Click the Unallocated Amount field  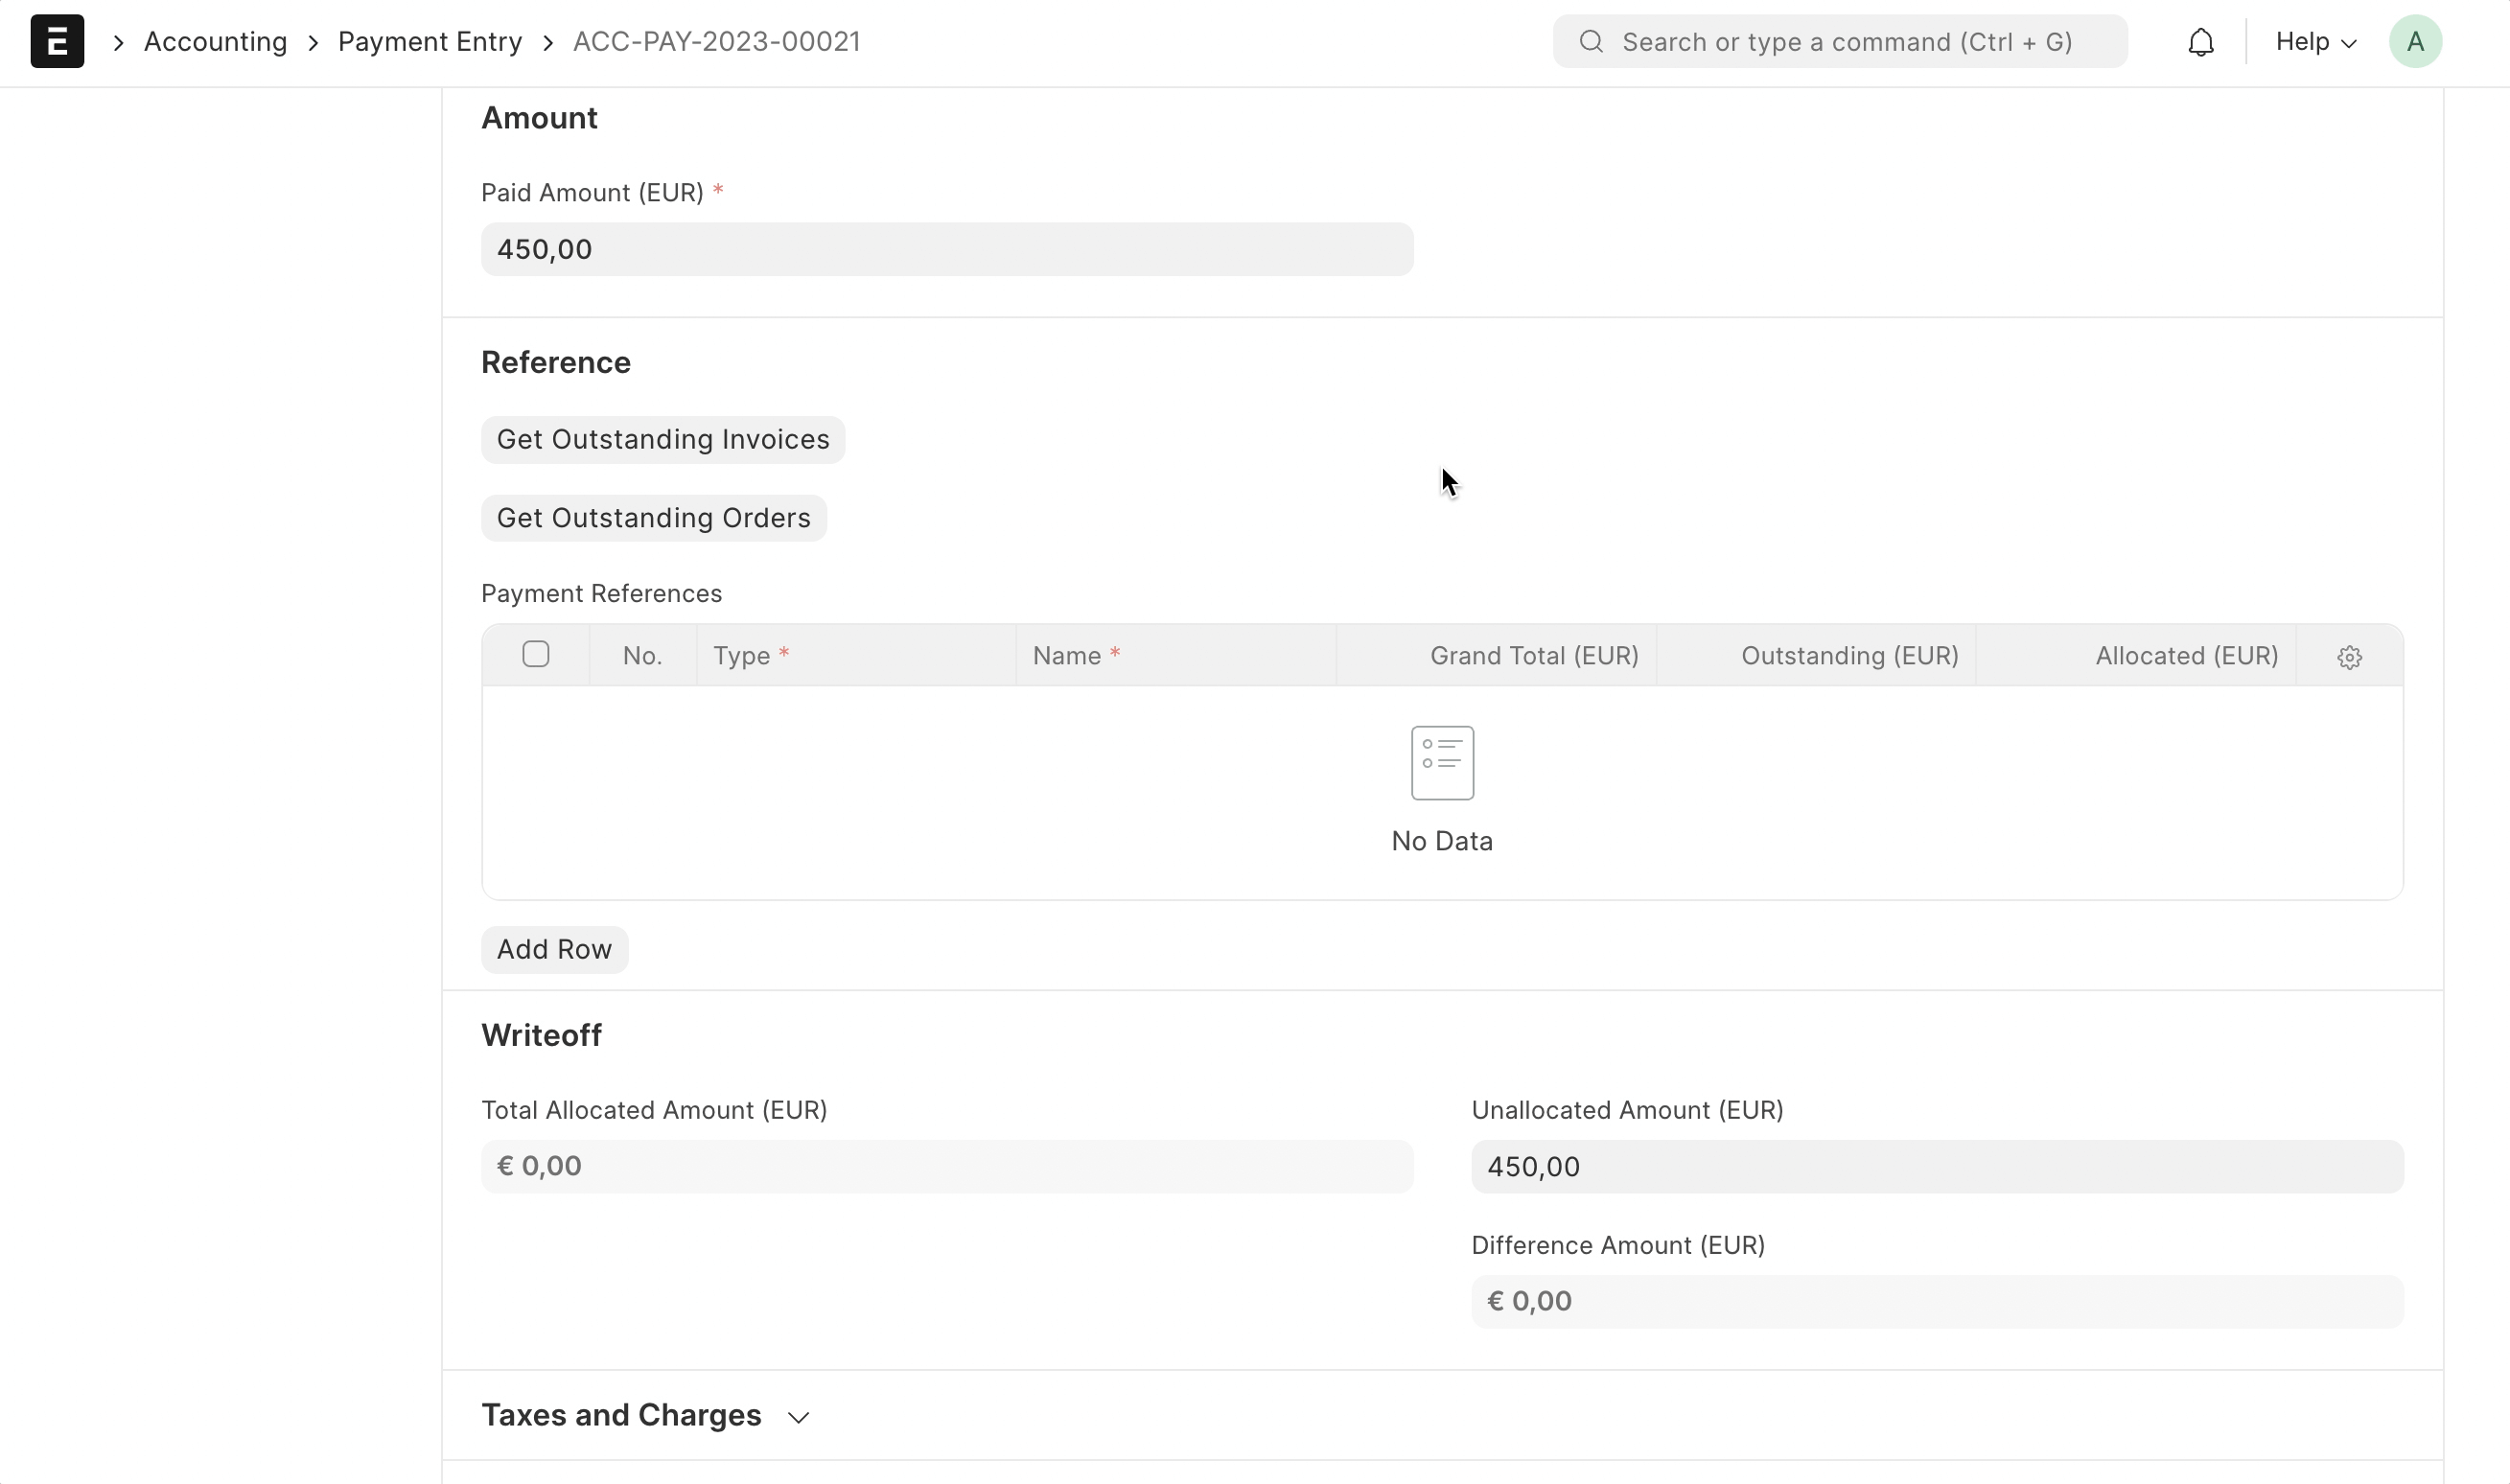(x=1935, y=1165)
